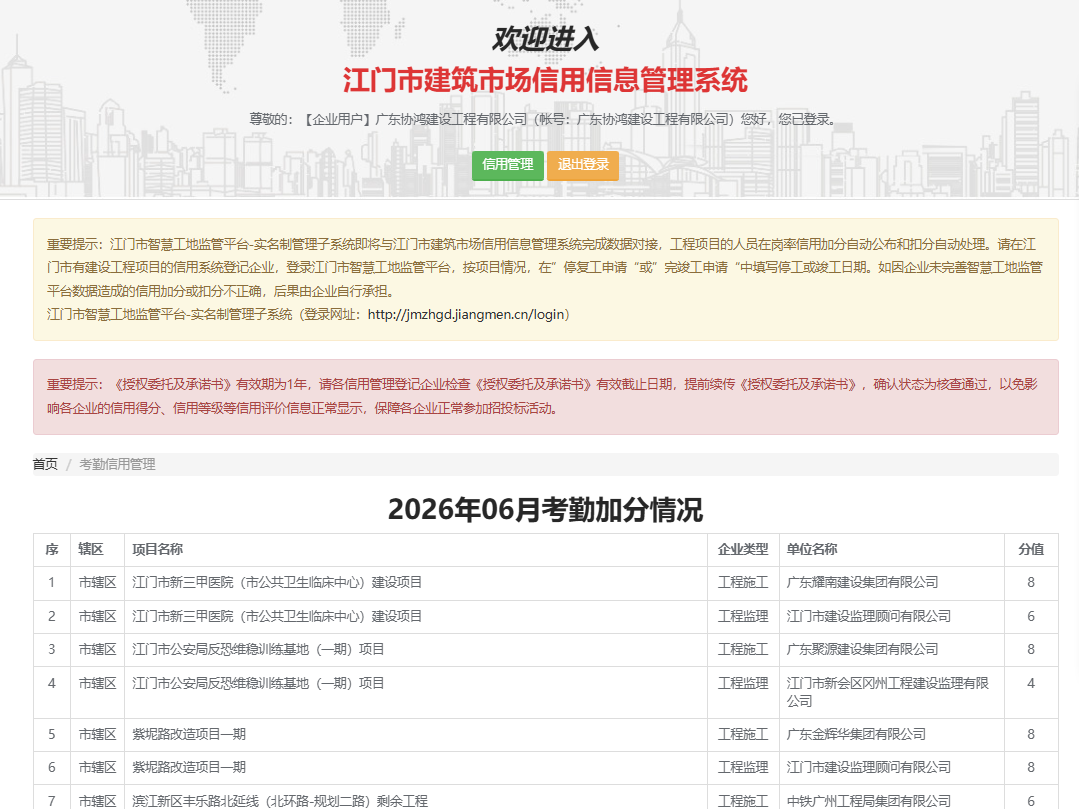Click the green 信用管理 button
This screenshot has height=809, width=1079.
(x=508, y=165)
